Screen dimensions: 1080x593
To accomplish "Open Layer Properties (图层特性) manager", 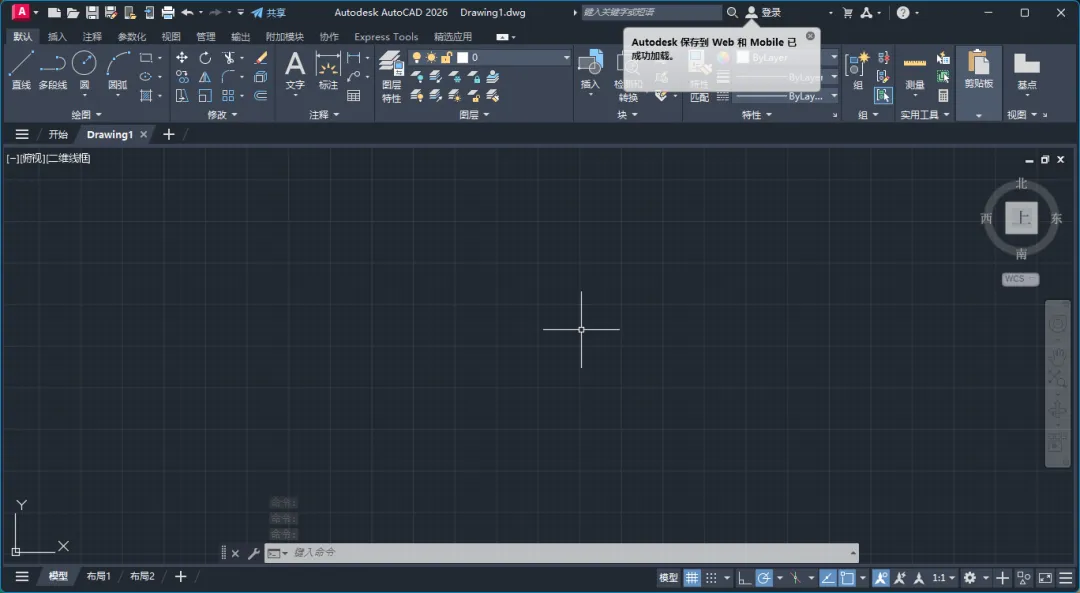I will 391,76.
